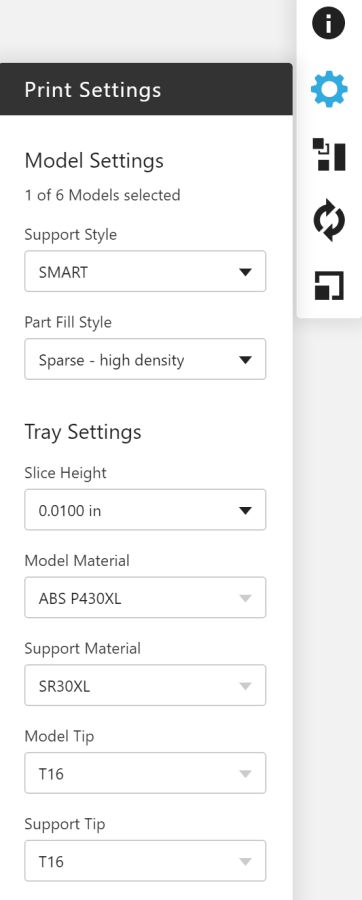Click the Model Settings heading
362x900 pixels.
94,161
